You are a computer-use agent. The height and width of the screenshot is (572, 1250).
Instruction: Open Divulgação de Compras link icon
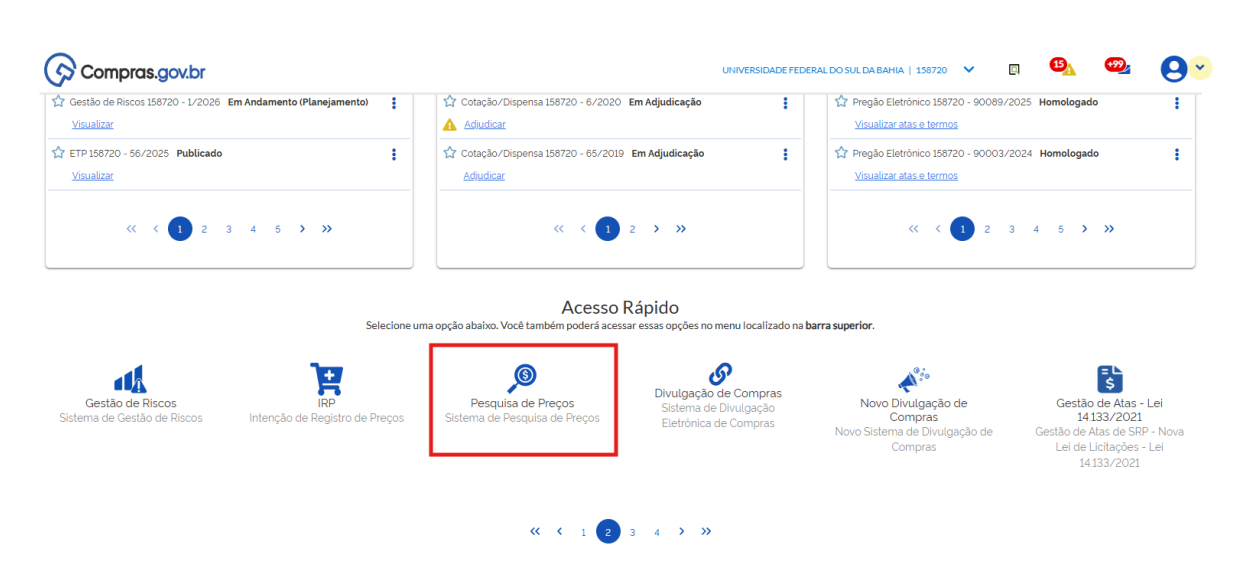pyautogui.click(x=718, y=372)
